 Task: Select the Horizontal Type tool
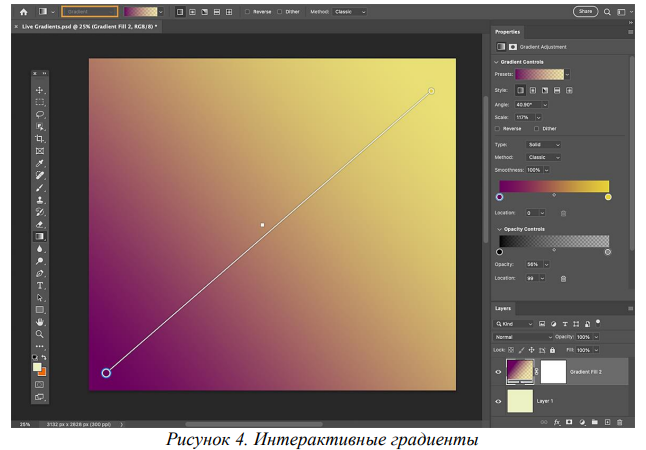pos(40,285)
